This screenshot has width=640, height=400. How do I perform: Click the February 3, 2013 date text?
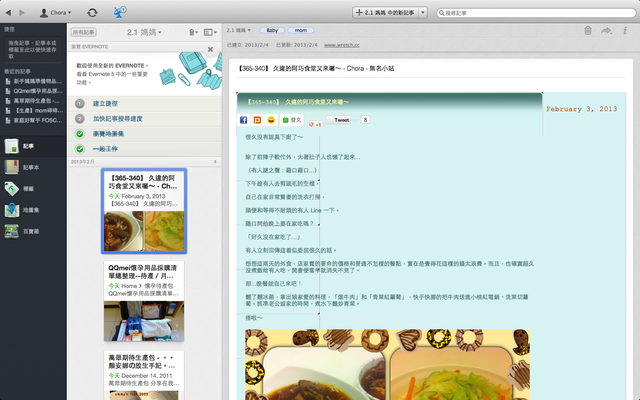[x=582, y=109]
